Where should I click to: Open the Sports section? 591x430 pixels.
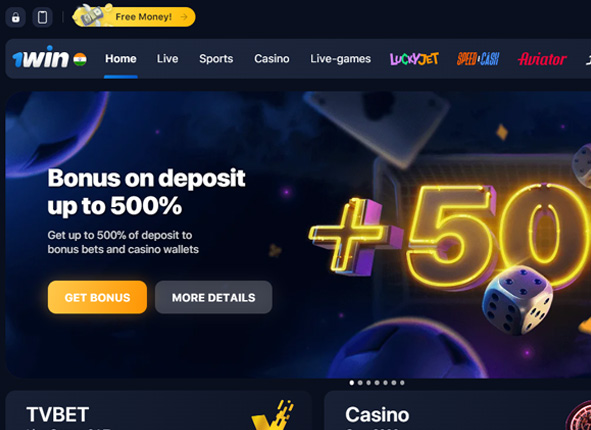216,59
